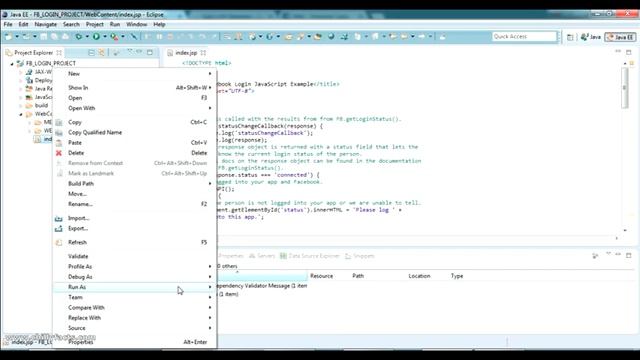
Task: Open Compare With submenu
Action: tap(135, 307)
